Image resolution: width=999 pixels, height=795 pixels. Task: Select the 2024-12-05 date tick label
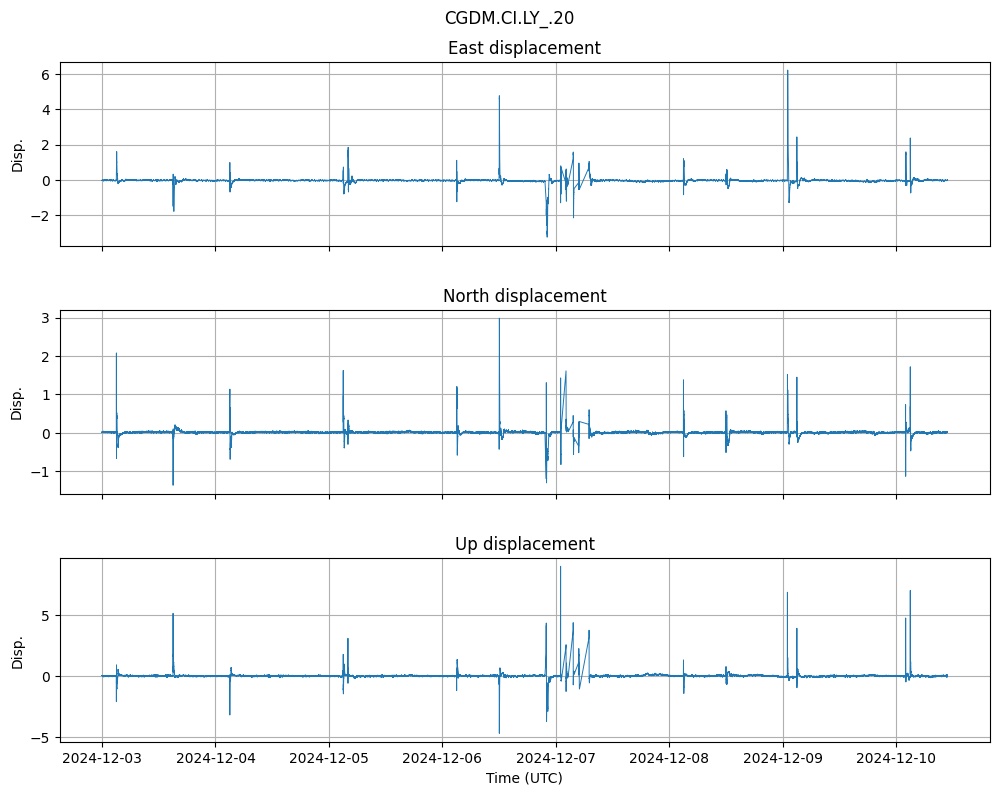coord(329,758)
